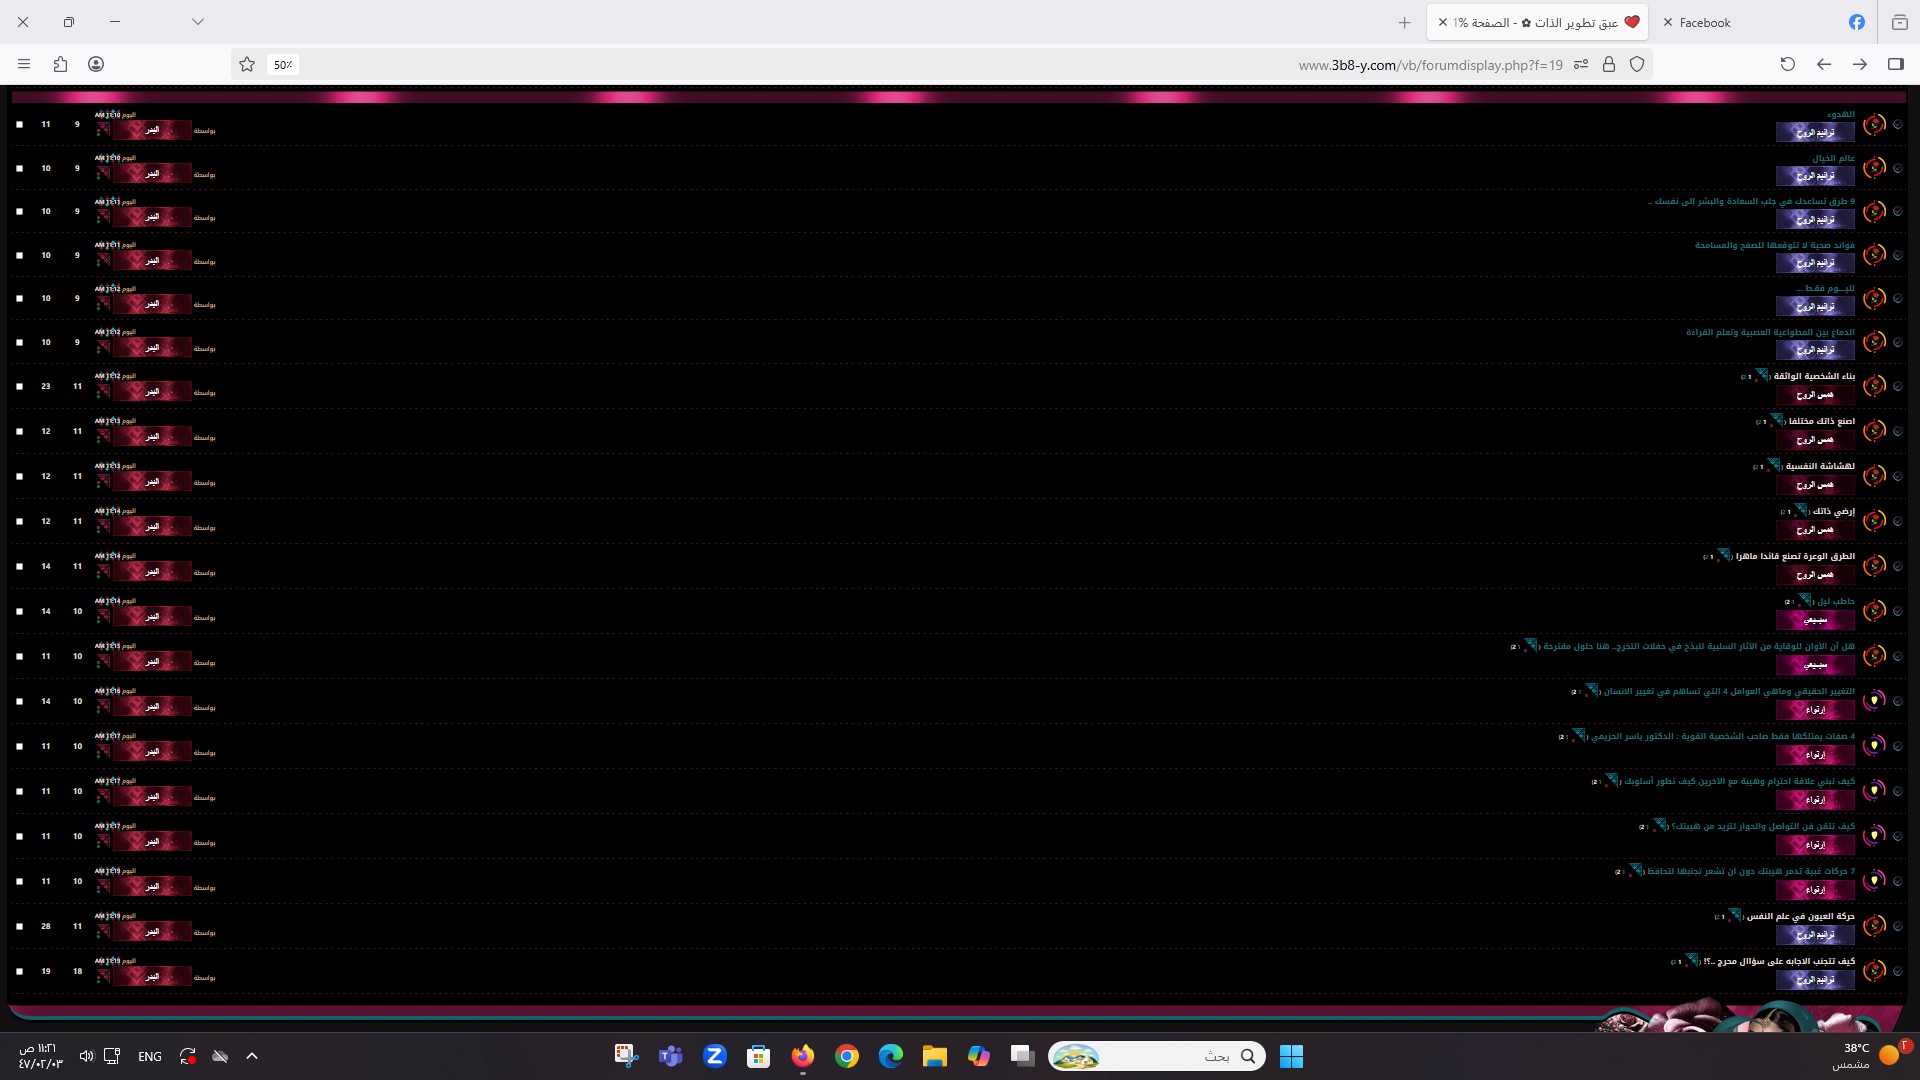Click the site permissions icon in address bar
Screen dimensions: 1920x1080
click(1581, 64)
